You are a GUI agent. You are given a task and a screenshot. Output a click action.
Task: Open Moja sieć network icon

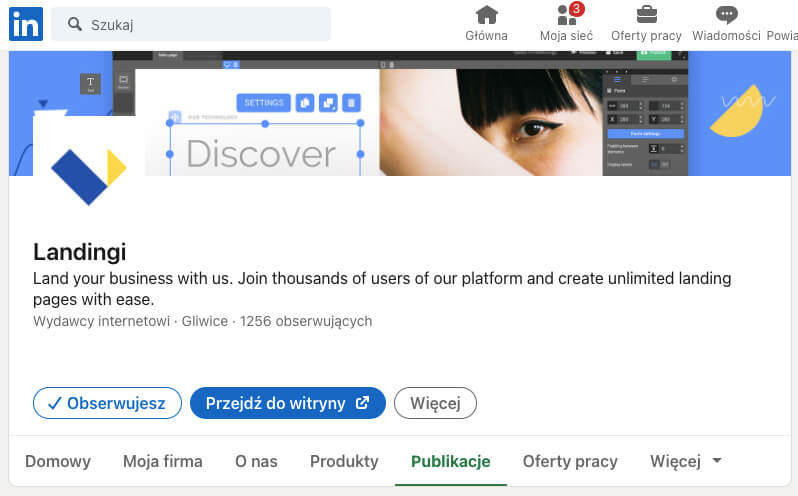pos(565,15)
